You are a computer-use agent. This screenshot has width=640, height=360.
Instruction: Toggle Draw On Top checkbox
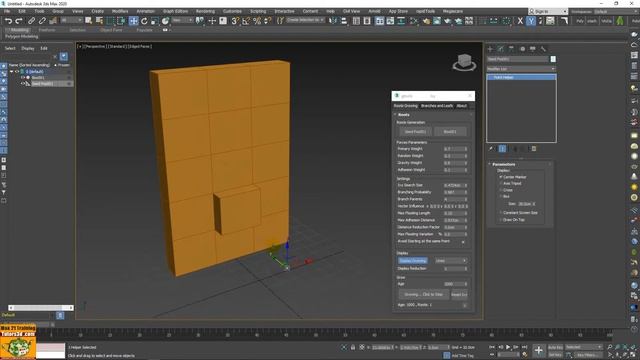[x=501, y=220]
